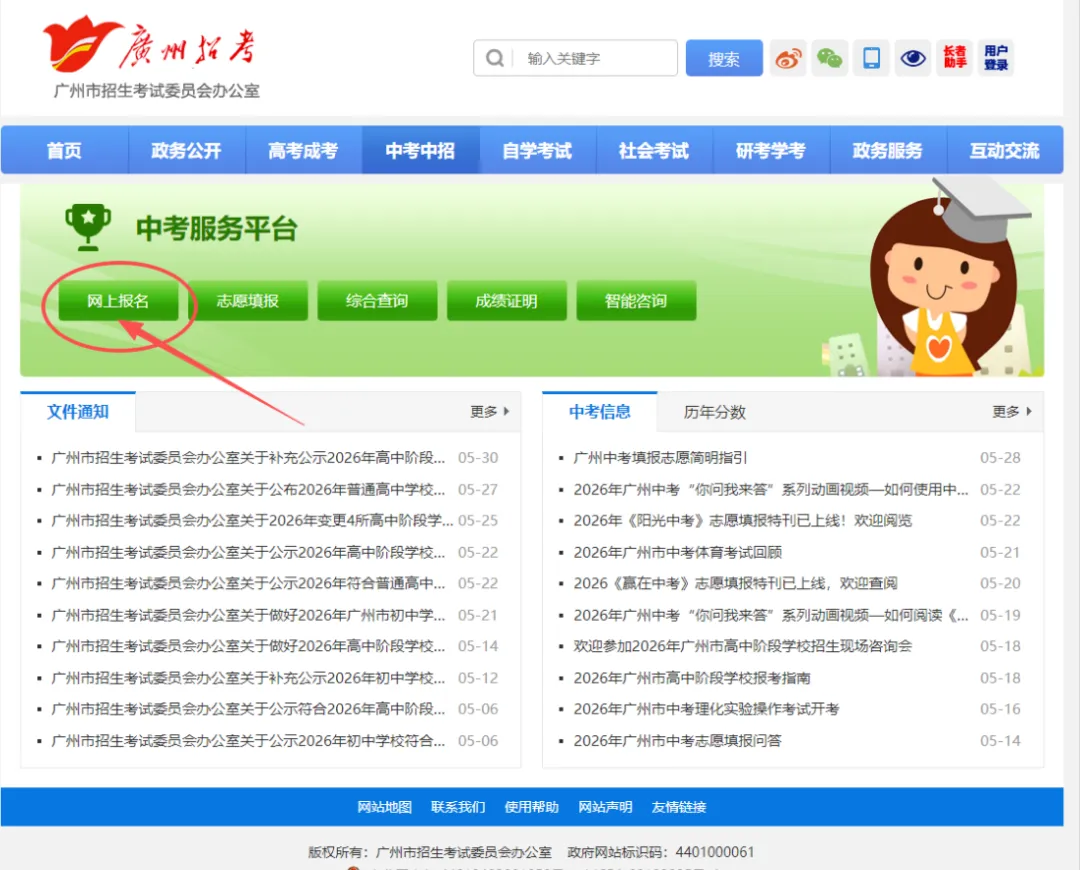The width and height of the screenshot is (1080, 870).
Task: Open notice 关于公示符合2026年高中阶段
Action: click(x=249, y=708)
